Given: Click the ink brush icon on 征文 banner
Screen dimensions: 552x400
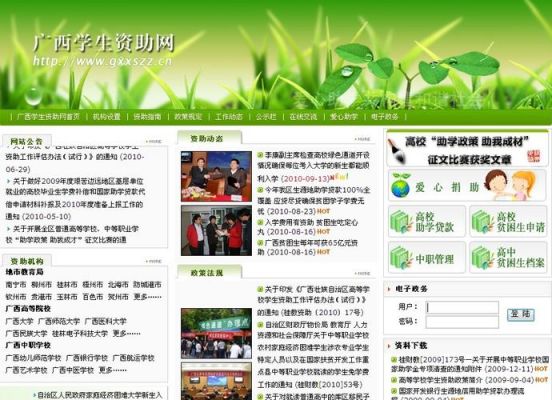Looking at the screenshot, I should (x=396, y=151).
